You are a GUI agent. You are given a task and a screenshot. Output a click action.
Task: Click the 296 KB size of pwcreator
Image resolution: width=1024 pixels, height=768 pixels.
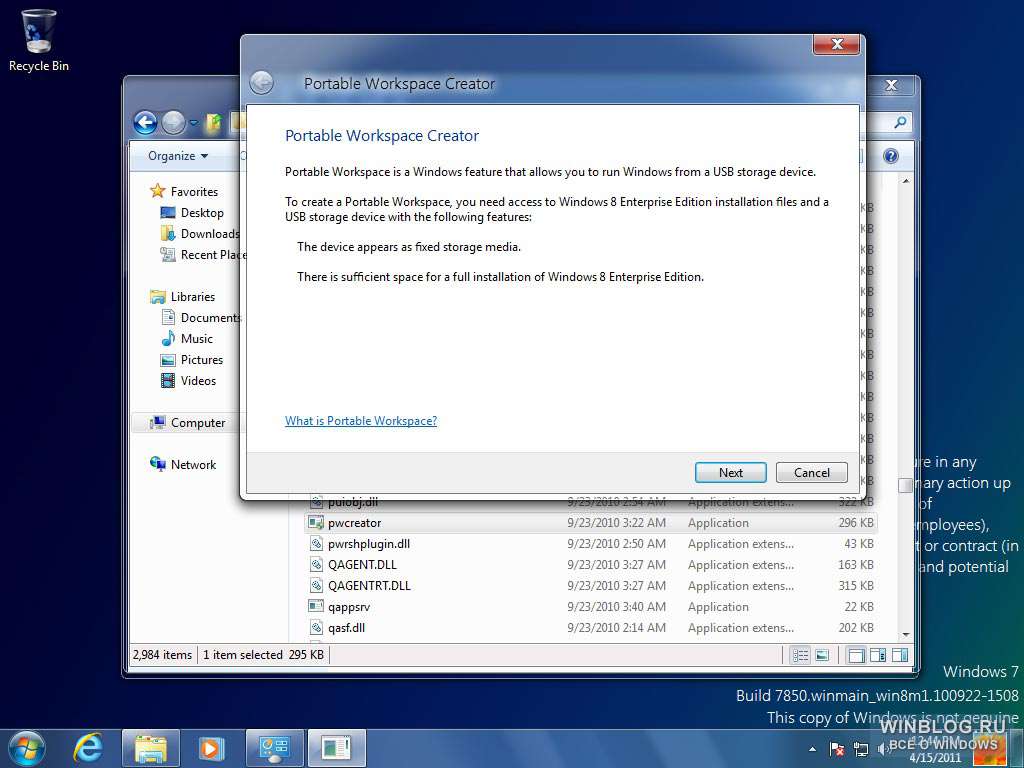click(856, 522)
